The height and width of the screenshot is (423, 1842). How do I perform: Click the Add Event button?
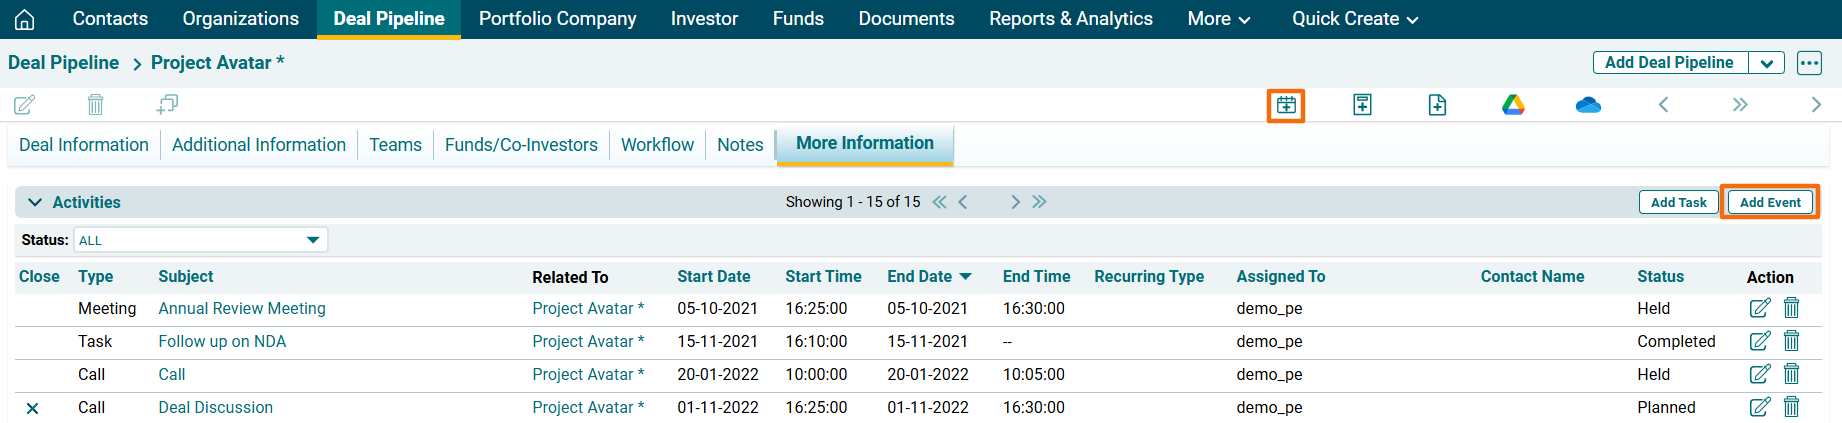(1769, 202)
